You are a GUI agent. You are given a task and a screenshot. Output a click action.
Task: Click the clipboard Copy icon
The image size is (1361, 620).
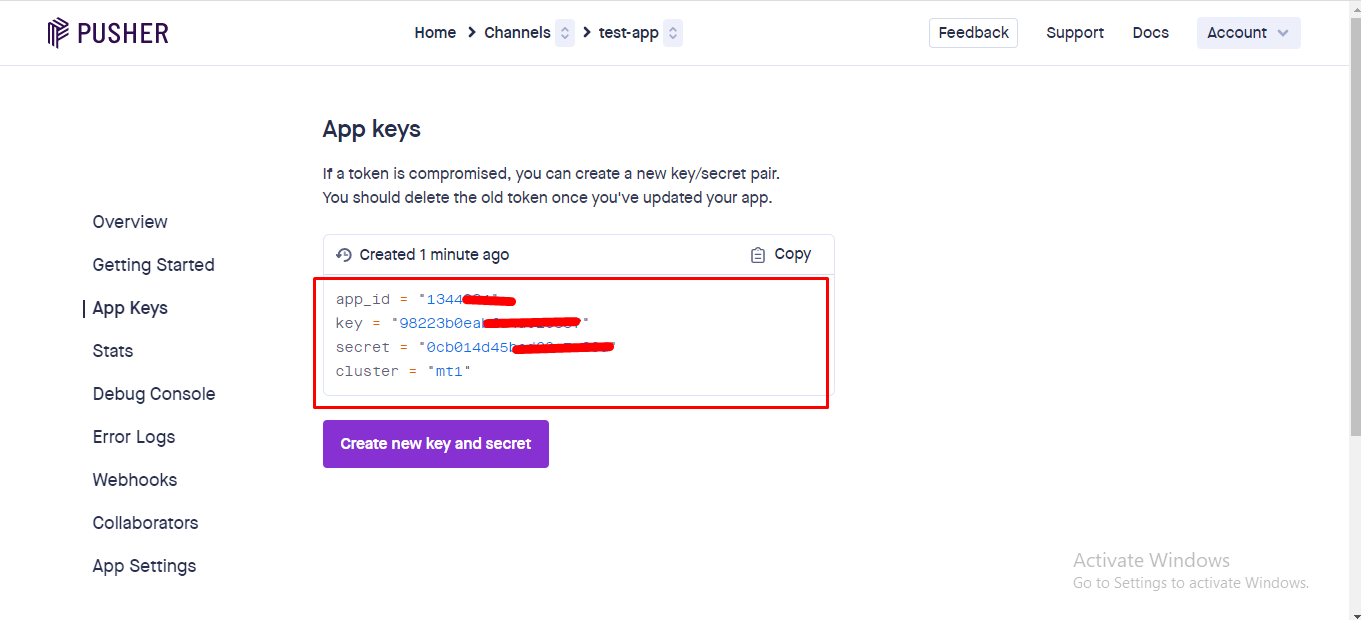[758, 255]
